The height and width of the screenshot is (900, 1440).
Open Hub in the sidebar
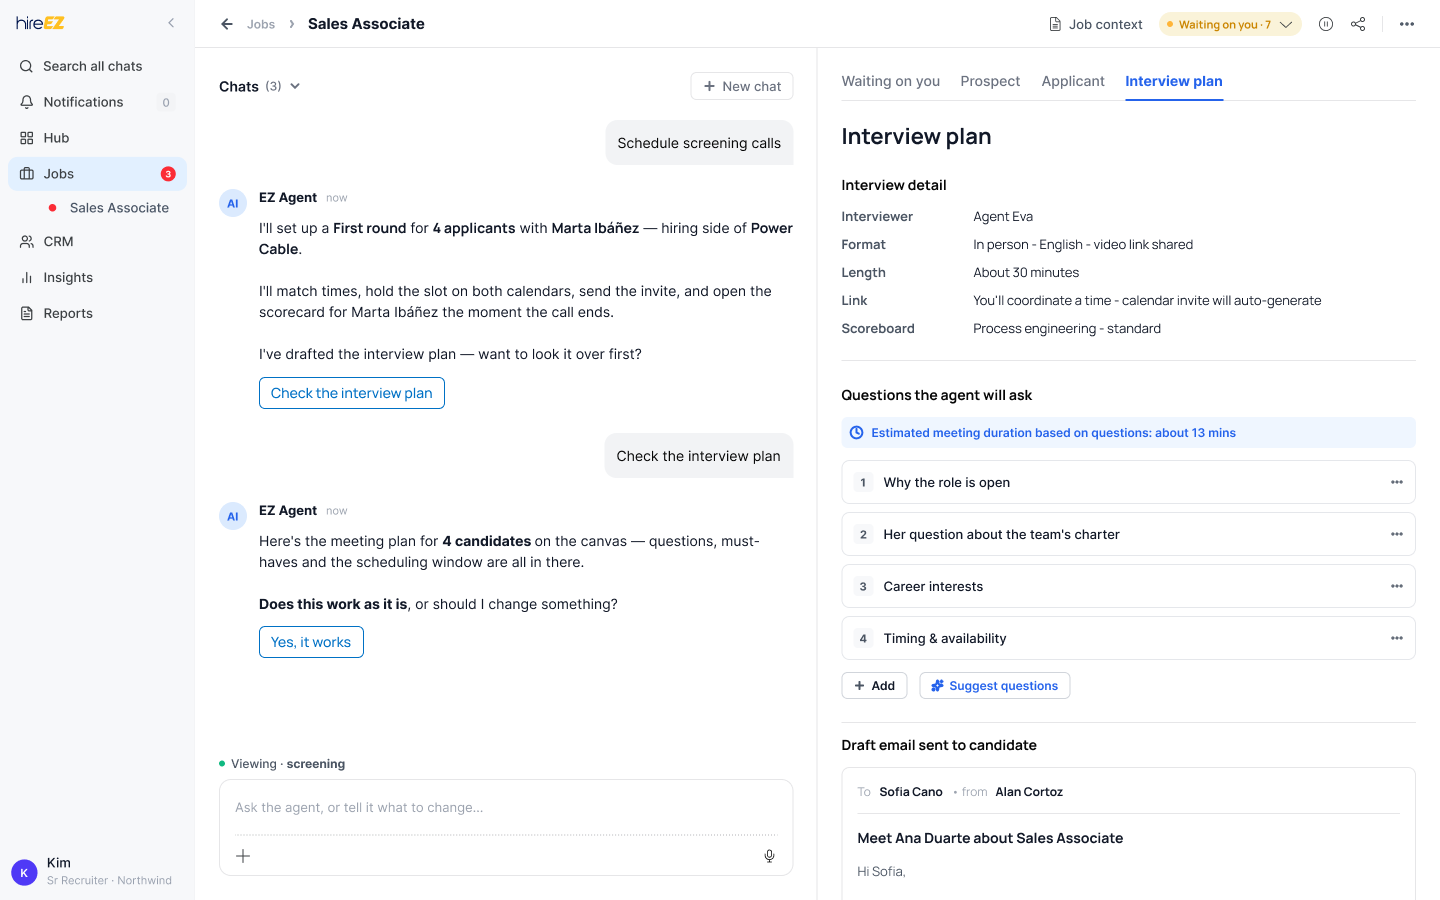[x=97, y=138]
